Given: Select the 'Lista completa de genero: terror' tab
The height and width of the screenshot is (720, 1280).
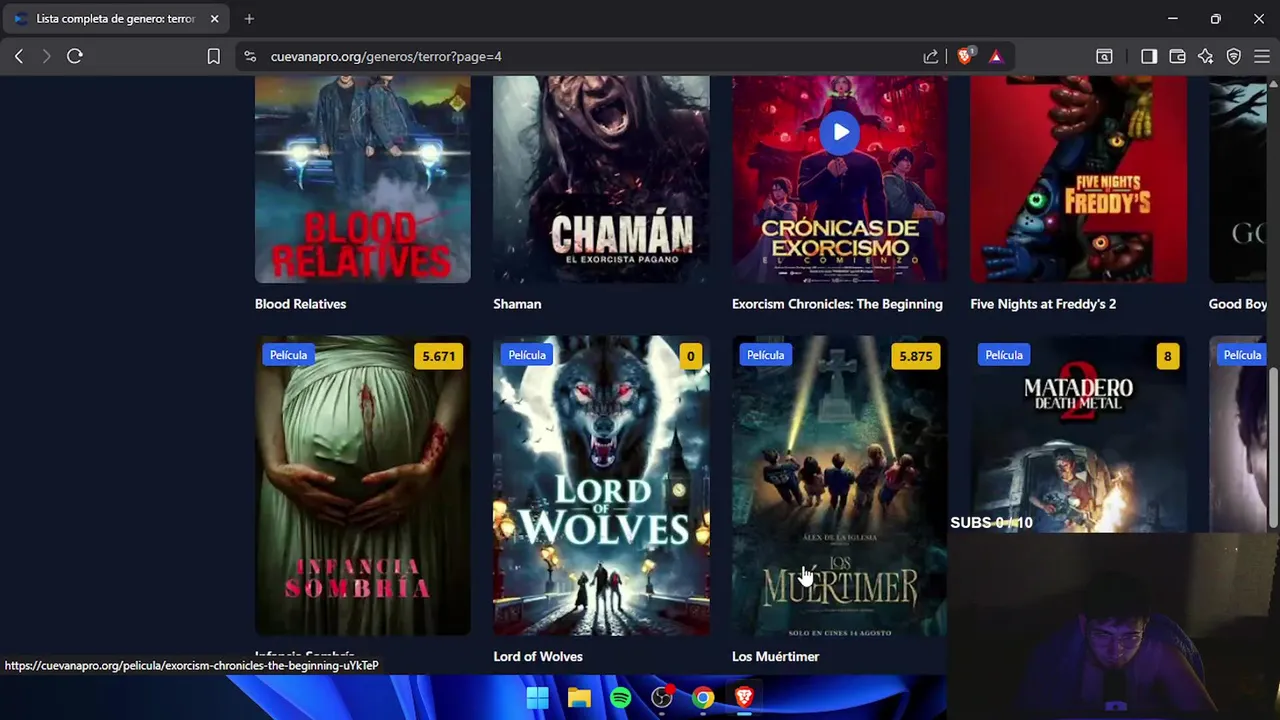Looking at the screenshot, I should pyautogui.click(x=117, y=19).
